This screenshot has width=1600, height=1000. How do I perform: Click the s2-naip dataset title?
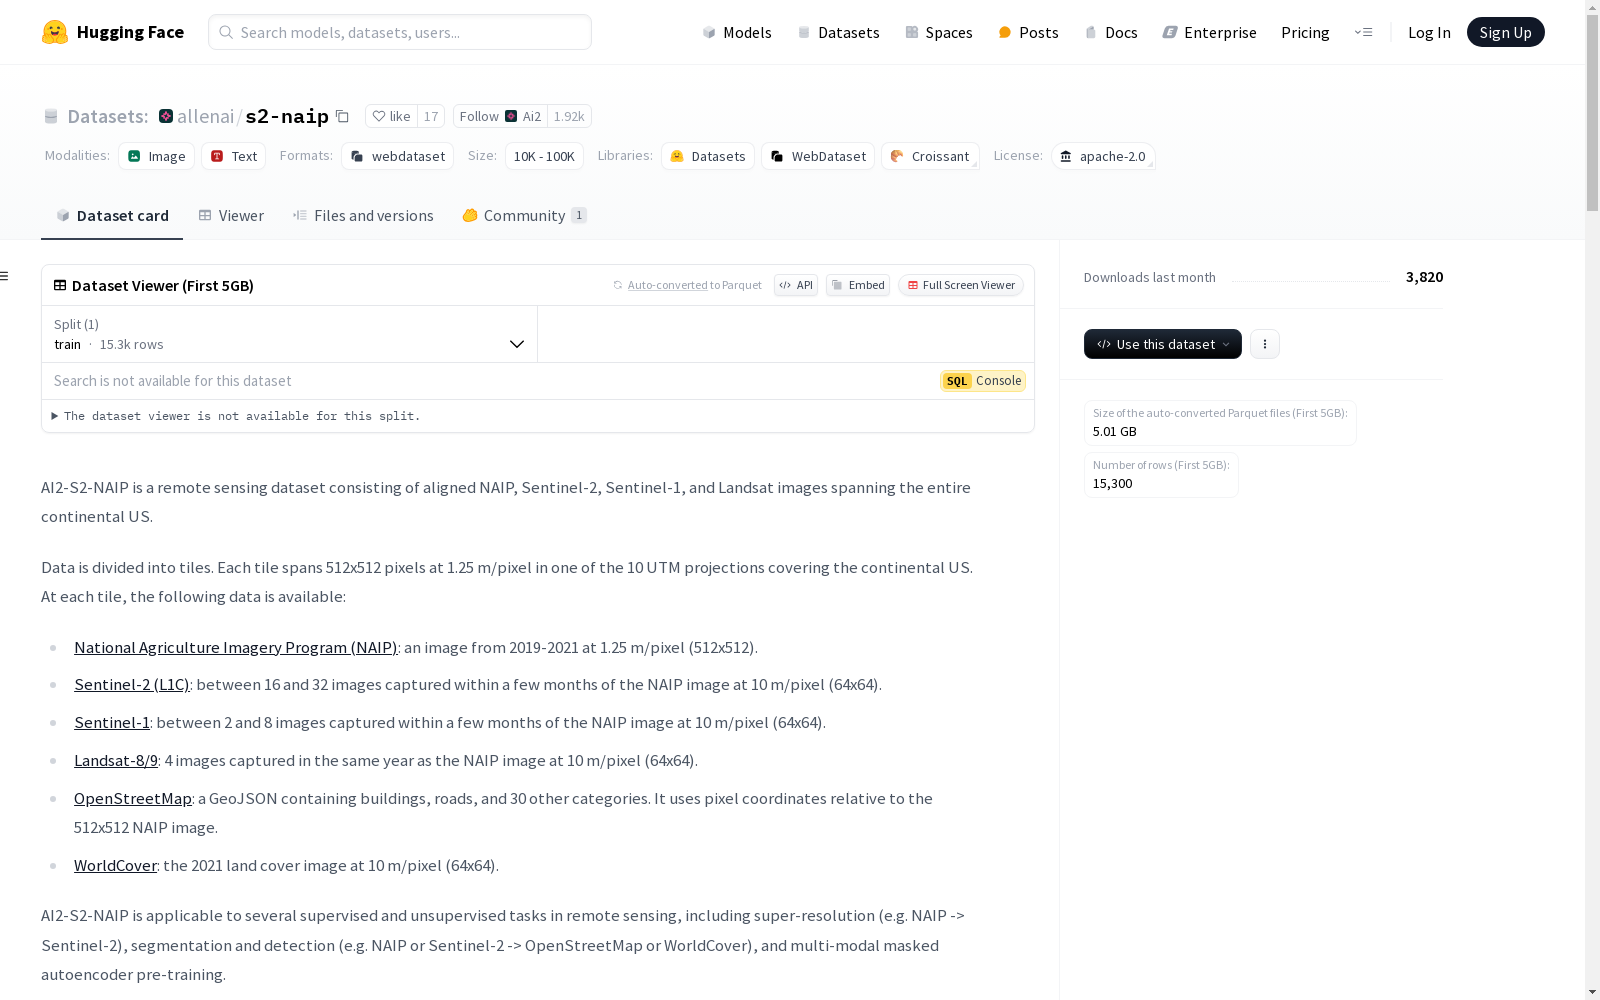287,116
